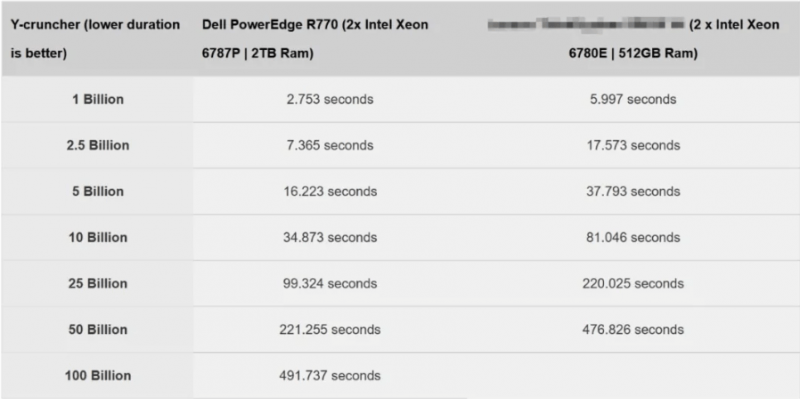Select the Dell PowerEdge R770 column header
The image size is (800, 399).
(x=315, y=39)
